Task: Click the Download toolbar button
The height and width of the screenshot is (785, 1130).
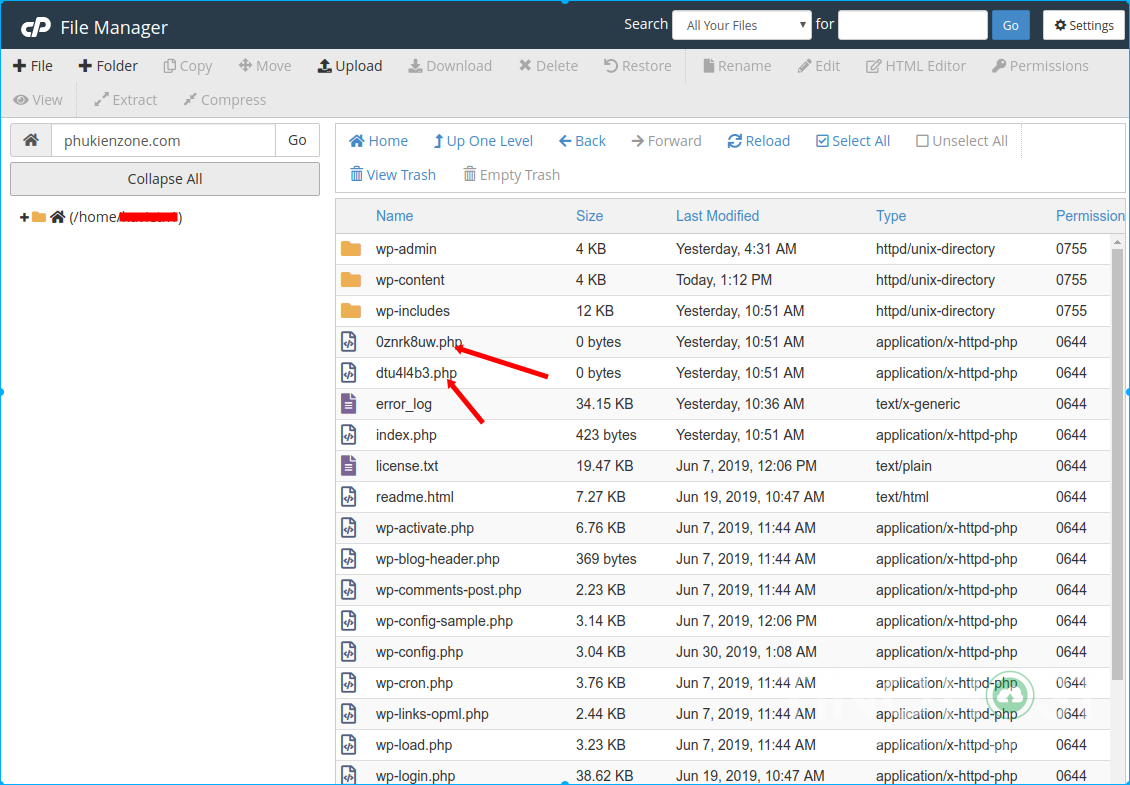Action: (450, 66)
